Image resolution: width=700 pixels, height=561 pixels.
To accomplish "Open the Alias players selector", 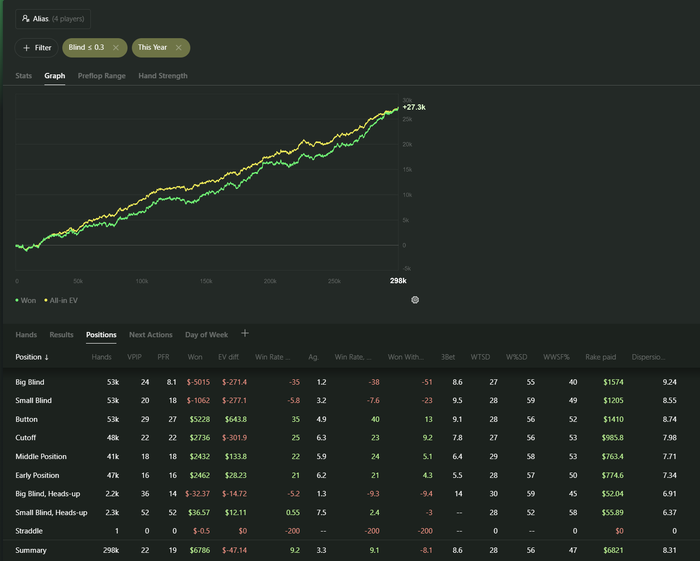I will coord(52,18).
